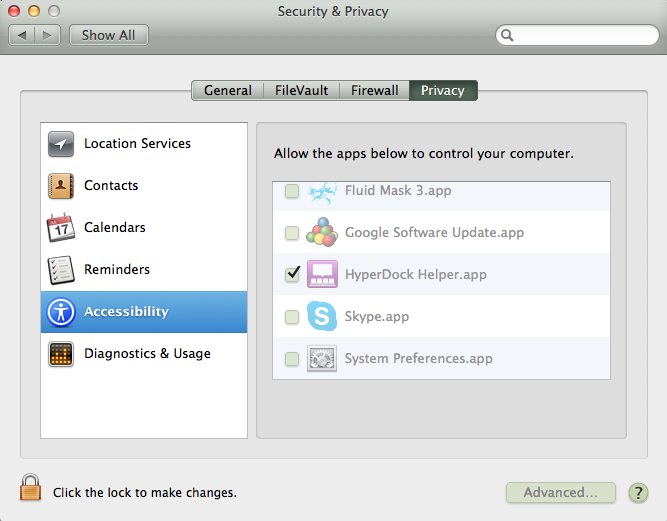Switch to the Firewall tab

click(374, 90)
